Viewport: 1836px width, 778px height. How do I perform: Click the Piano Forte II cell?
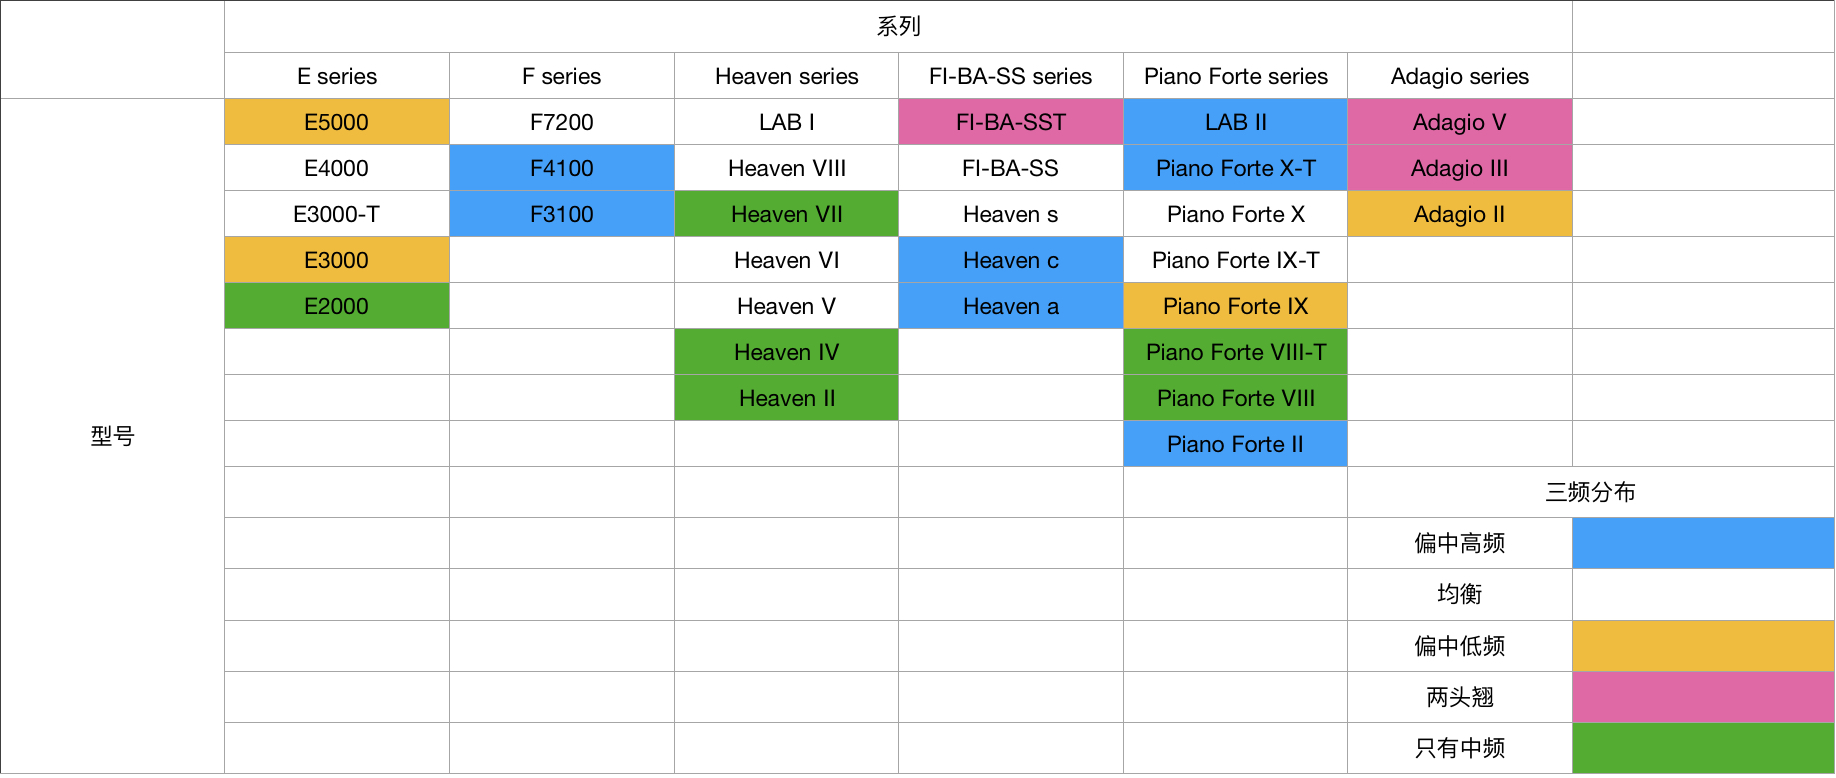coord(1236,444)
